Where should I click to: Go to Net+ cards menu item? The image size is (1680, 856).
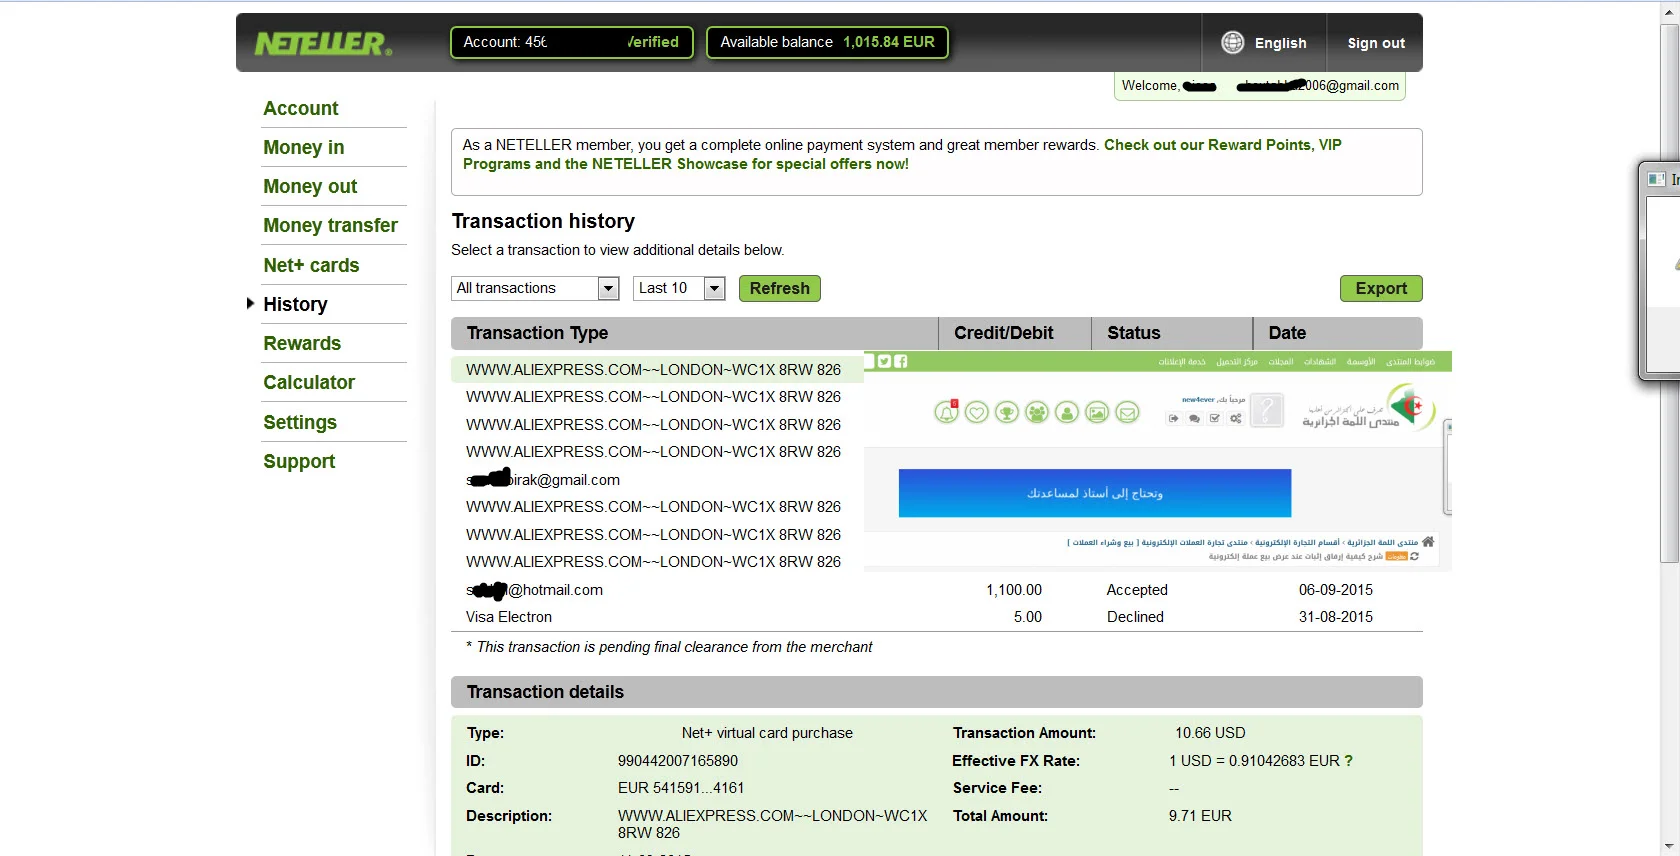[x=311, y=265]
